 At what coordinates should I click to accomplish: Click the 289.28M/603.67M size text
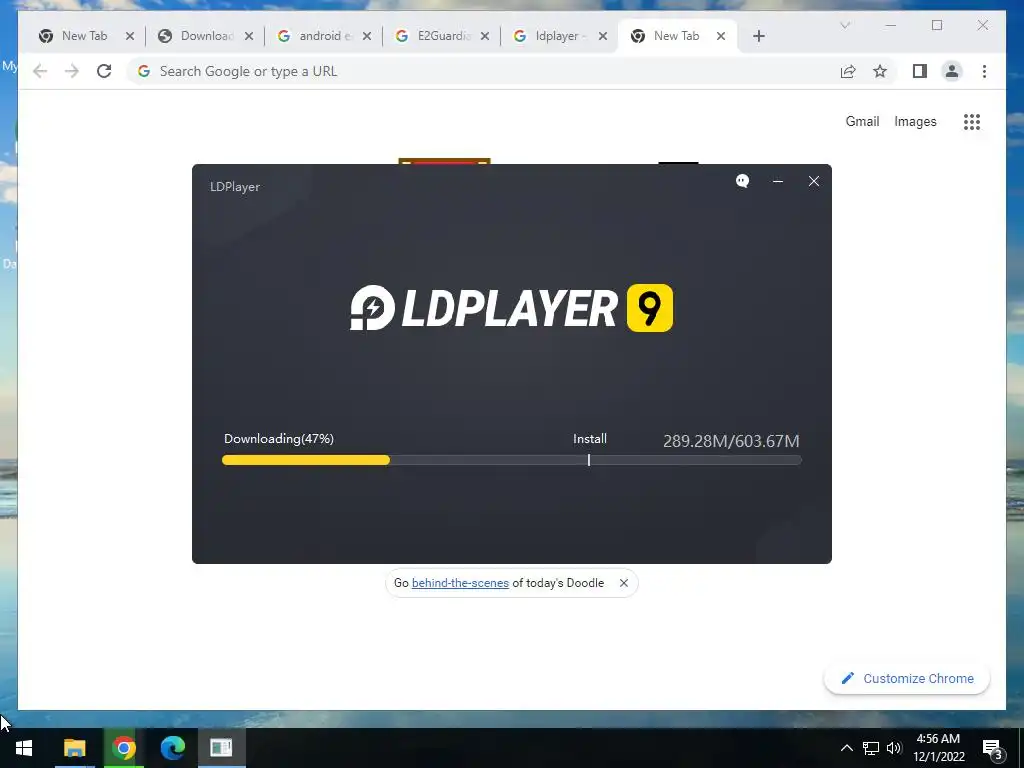point(731,441)
